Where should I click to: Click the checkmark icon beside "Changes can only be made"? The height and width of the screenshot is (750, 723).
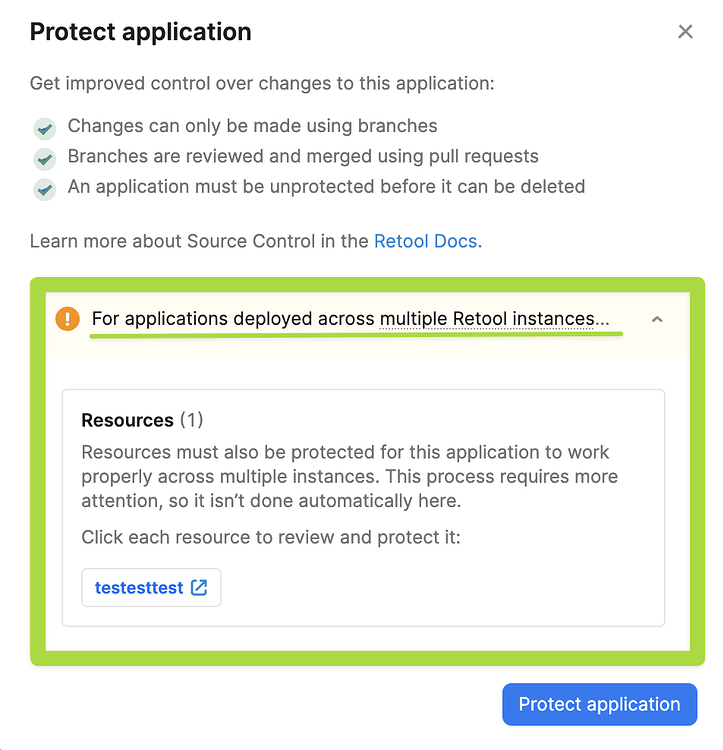[x=44, y=128]
